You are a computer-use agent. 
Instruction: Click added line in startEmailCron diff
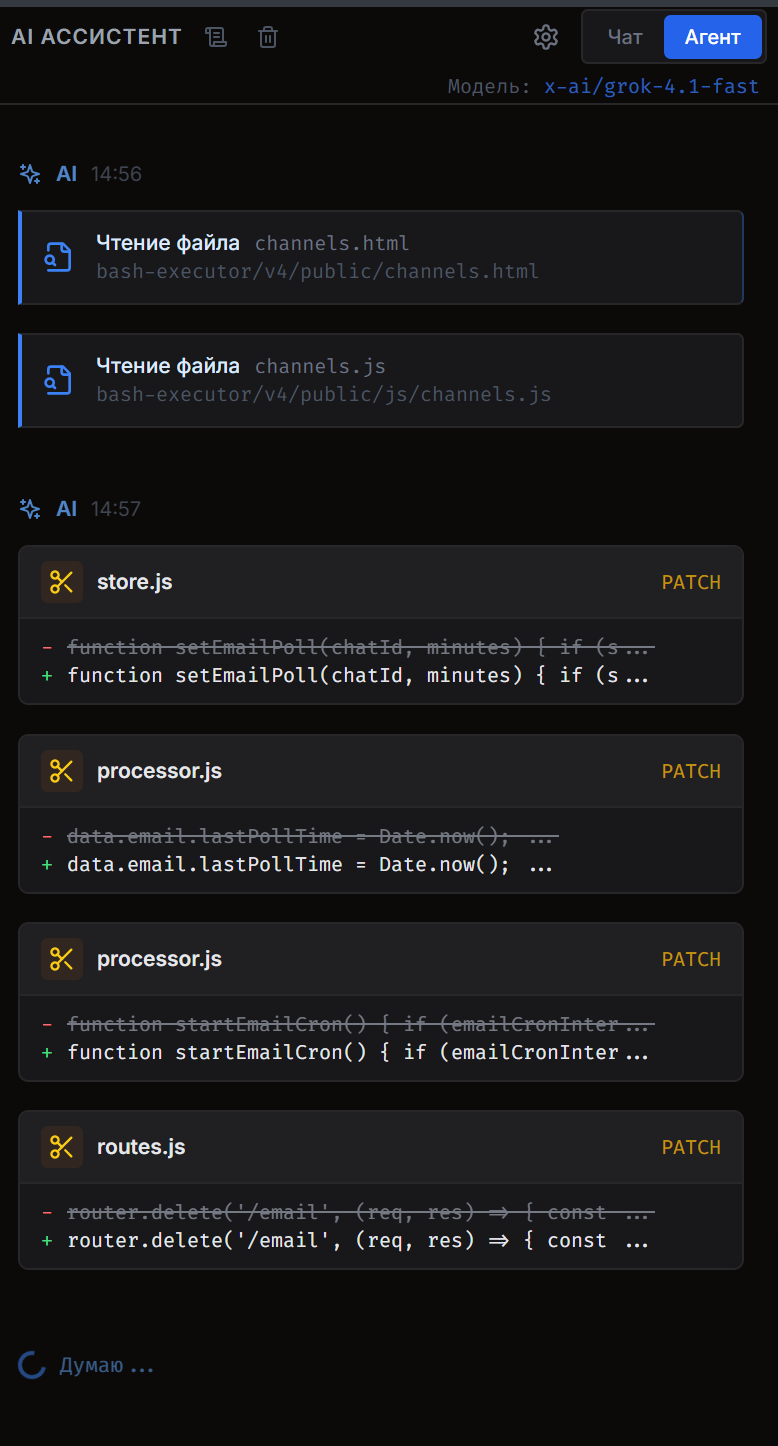pyautogui.click(x=357, y=1052)
